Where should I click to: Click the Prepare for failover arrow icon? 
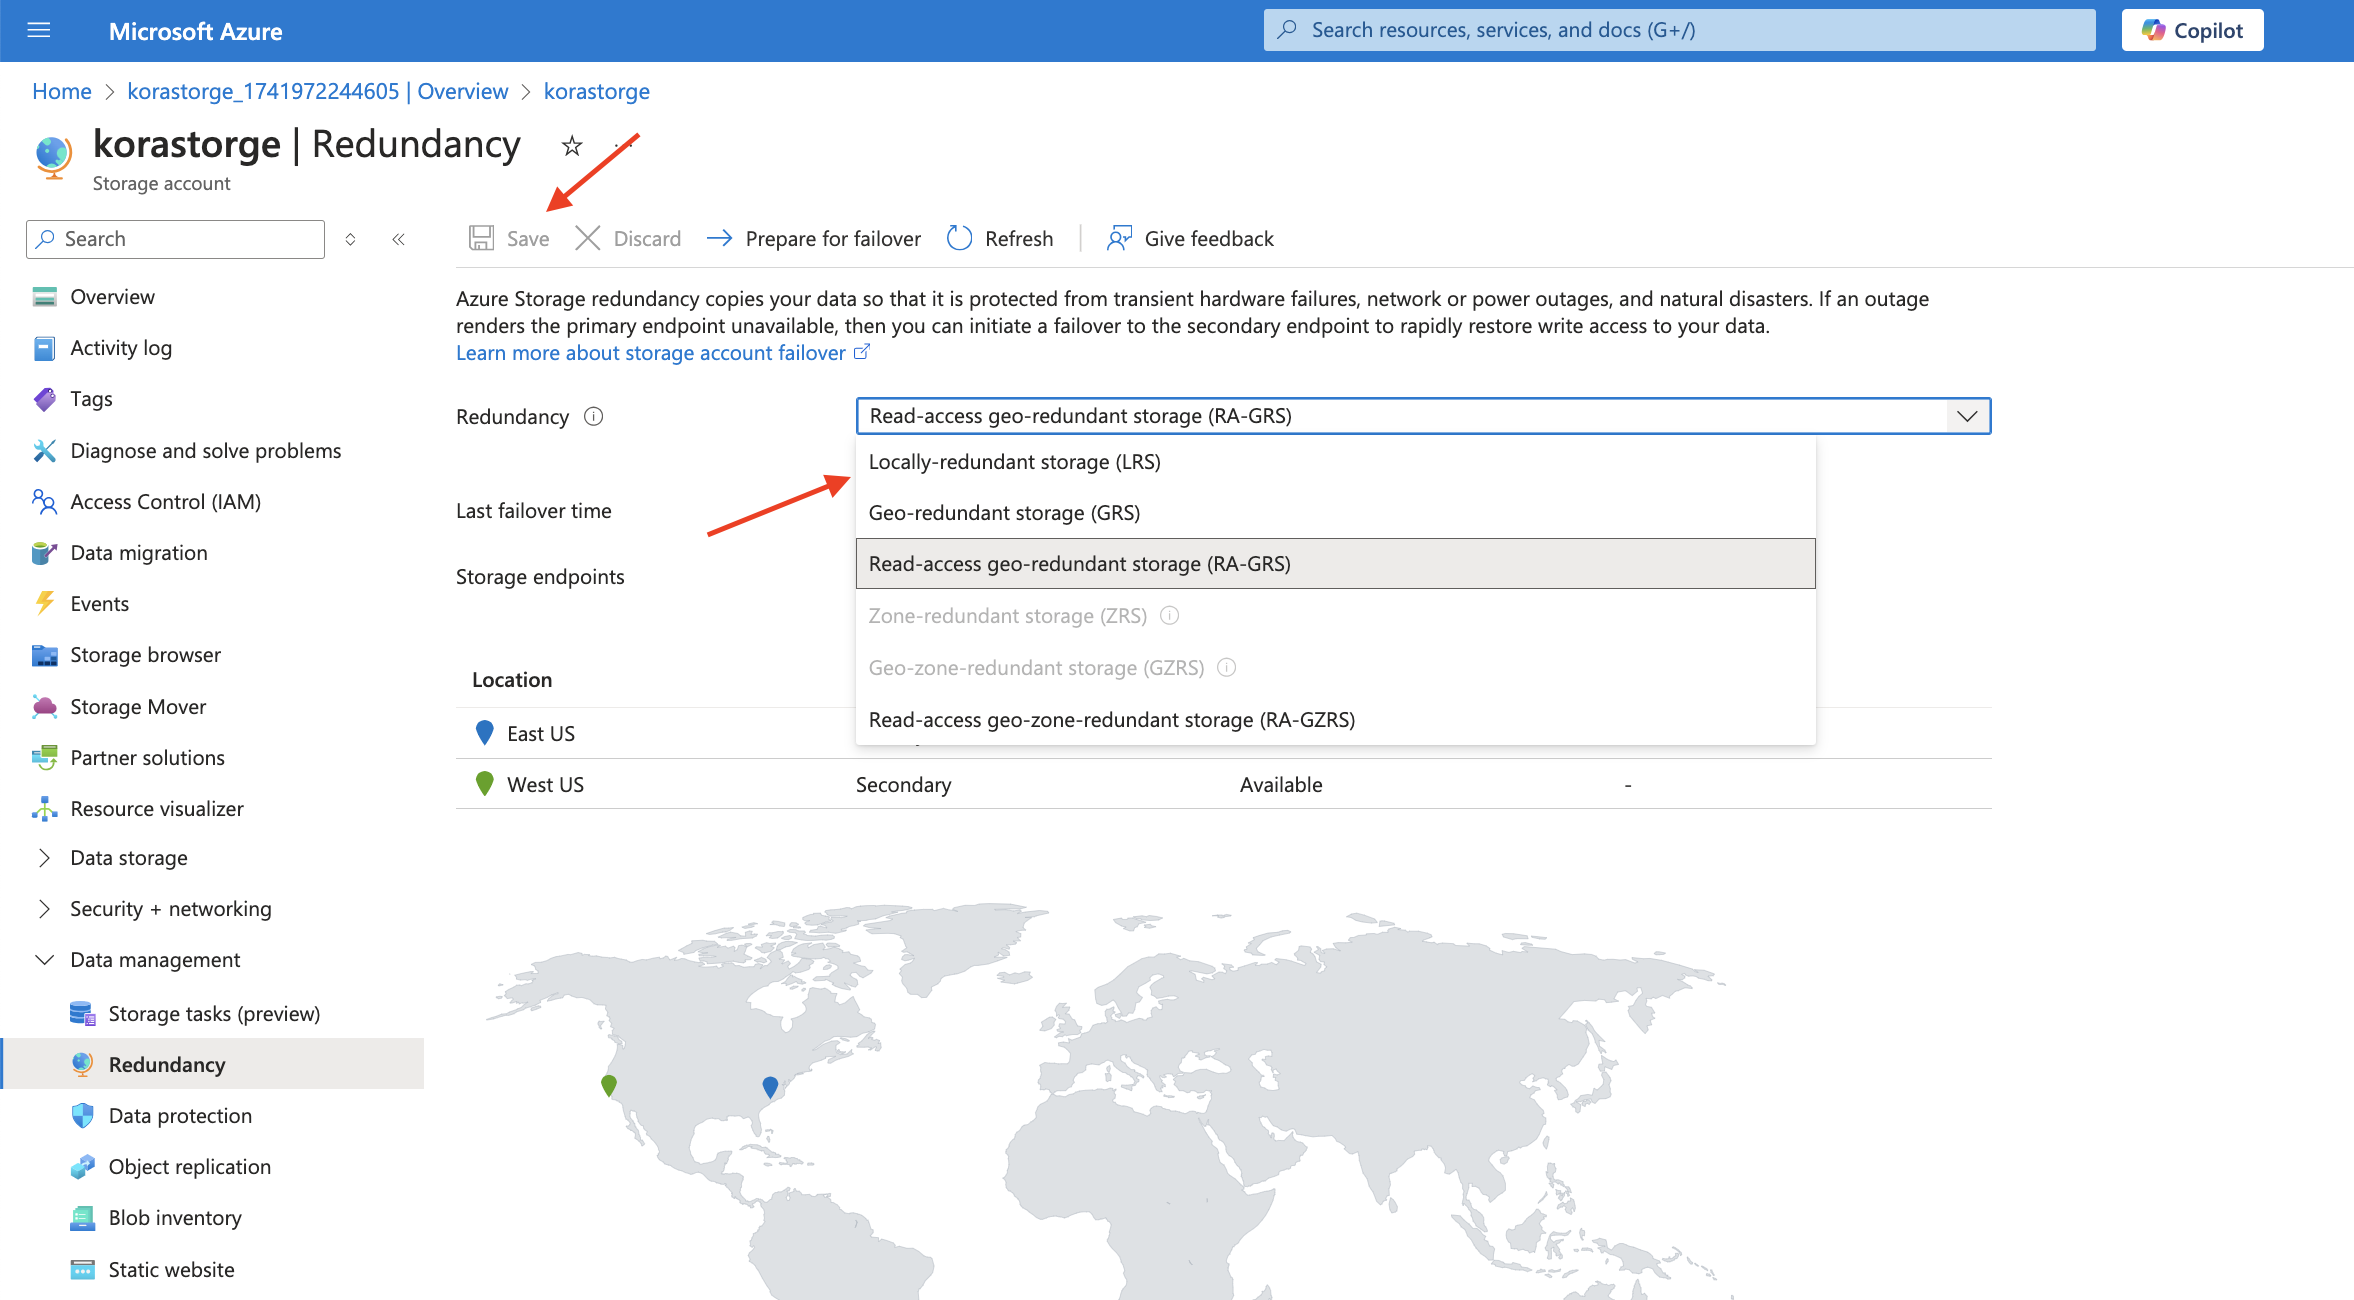point(719,238)
